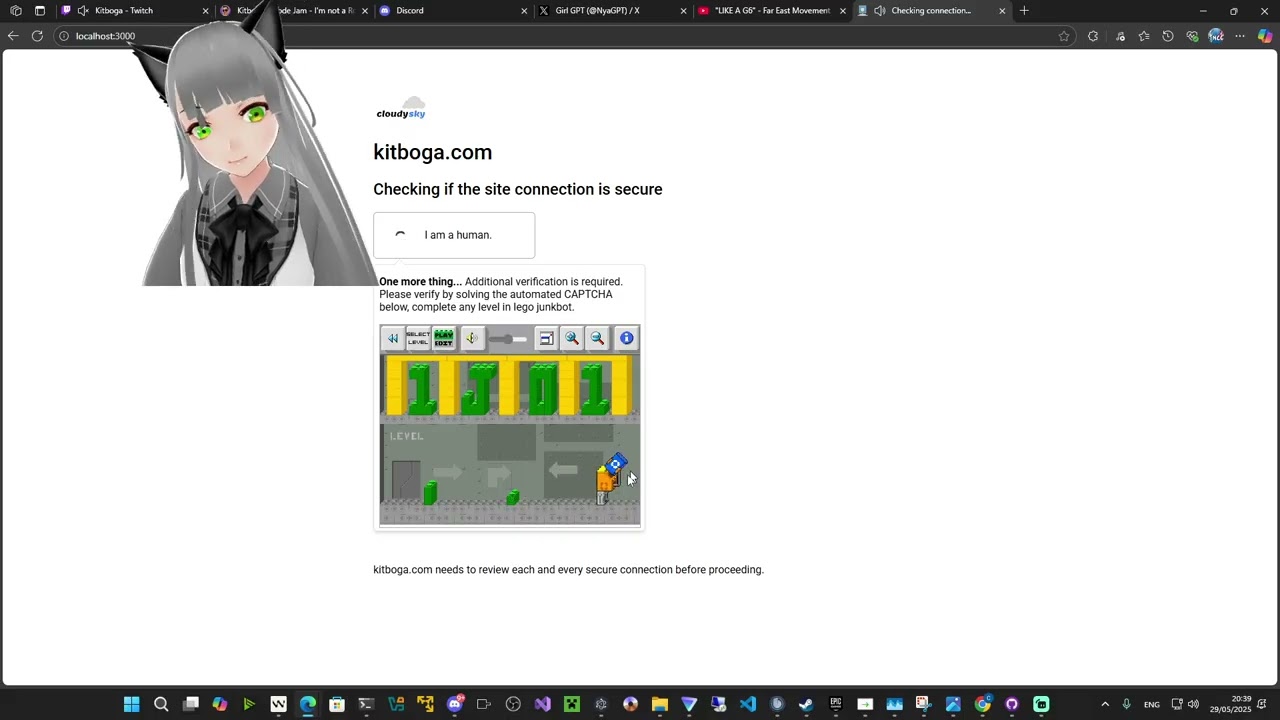Open Google Chrome from taskbar
Screen dimensions: 1280x720
[x=982, y=704]
